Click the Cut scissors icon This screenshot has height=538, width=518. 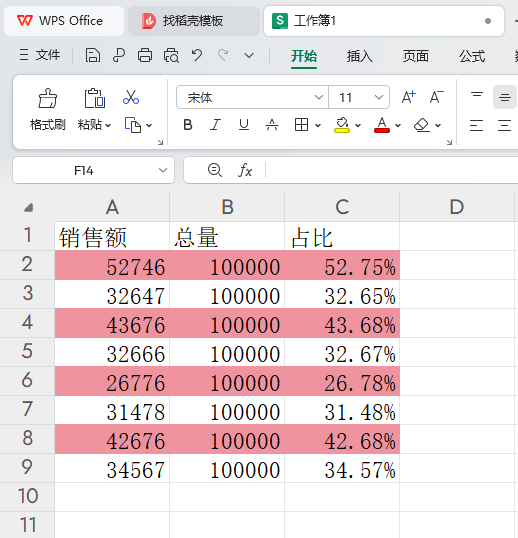[131, 97]
